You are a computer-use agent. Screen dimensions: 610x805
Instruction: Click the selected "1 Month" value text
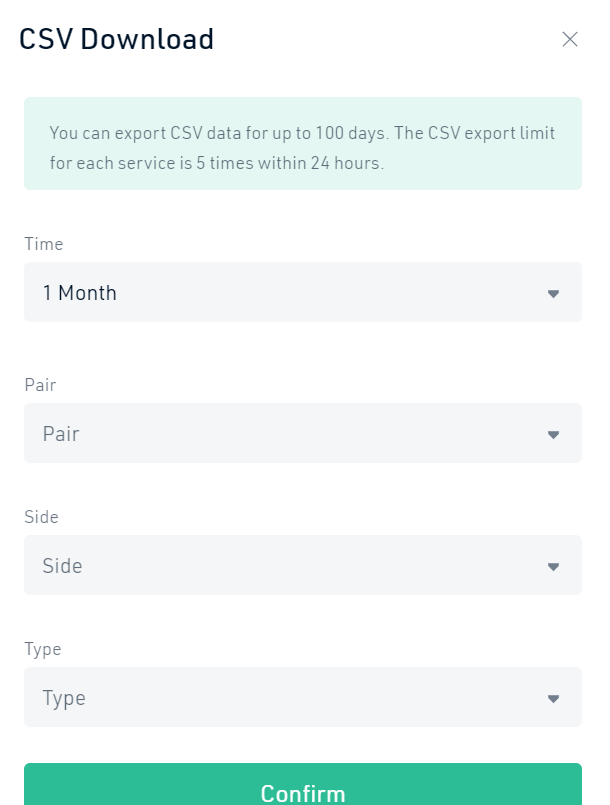80,293
